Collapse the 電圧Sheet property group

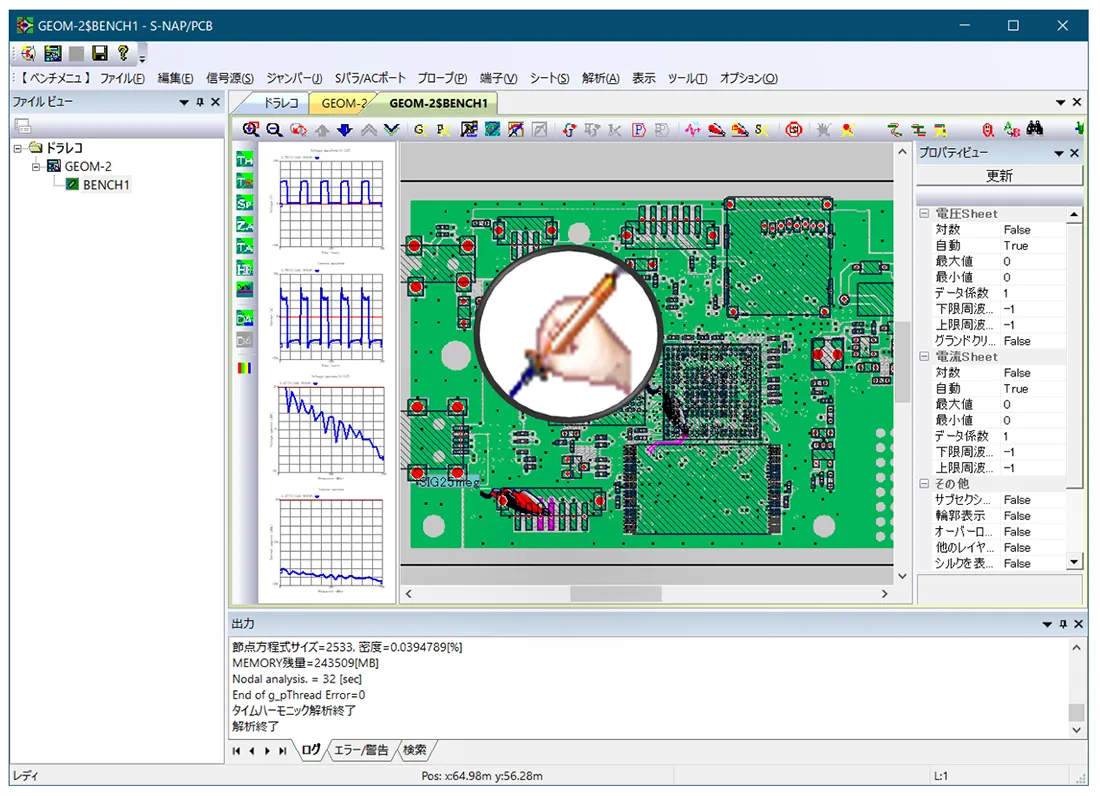tap(925, 214)
